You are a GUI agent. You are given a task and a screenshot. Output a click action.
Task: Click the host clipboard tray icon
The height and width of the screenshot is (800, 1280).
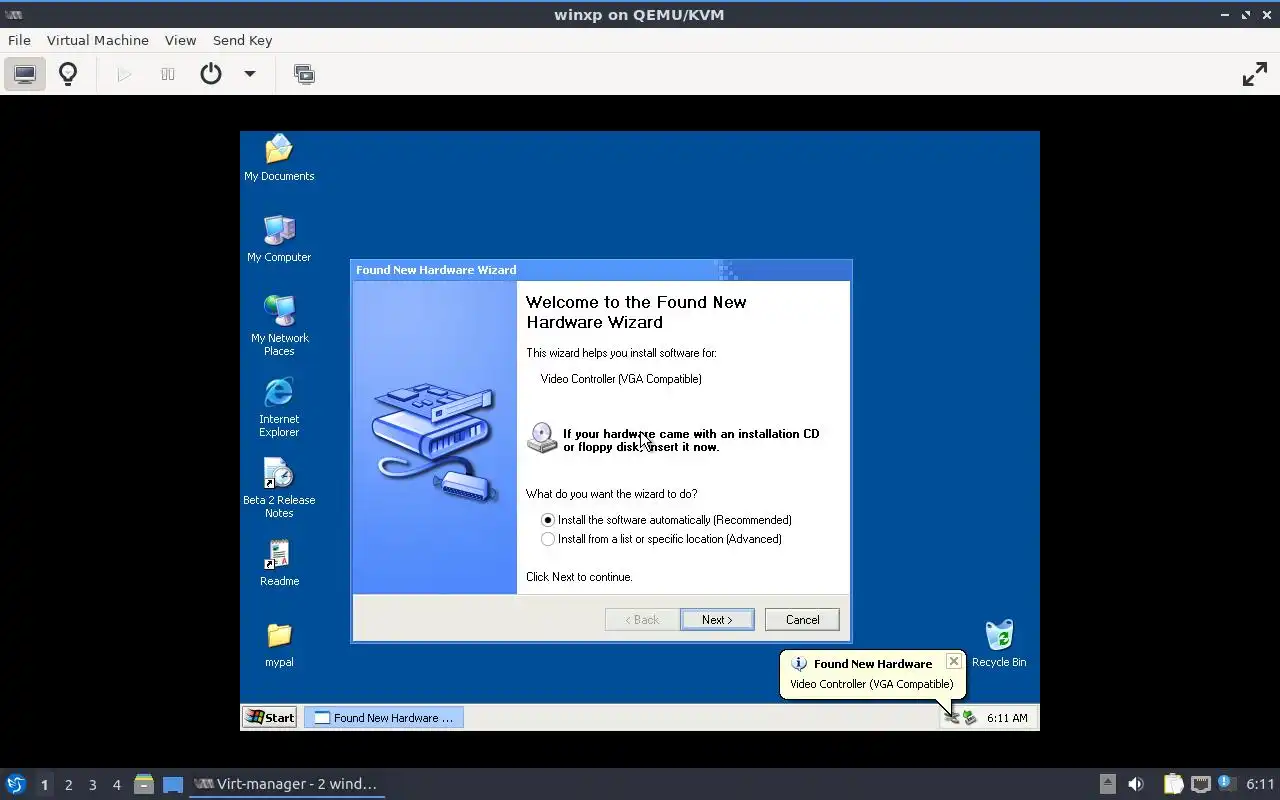coord(1173,784)
